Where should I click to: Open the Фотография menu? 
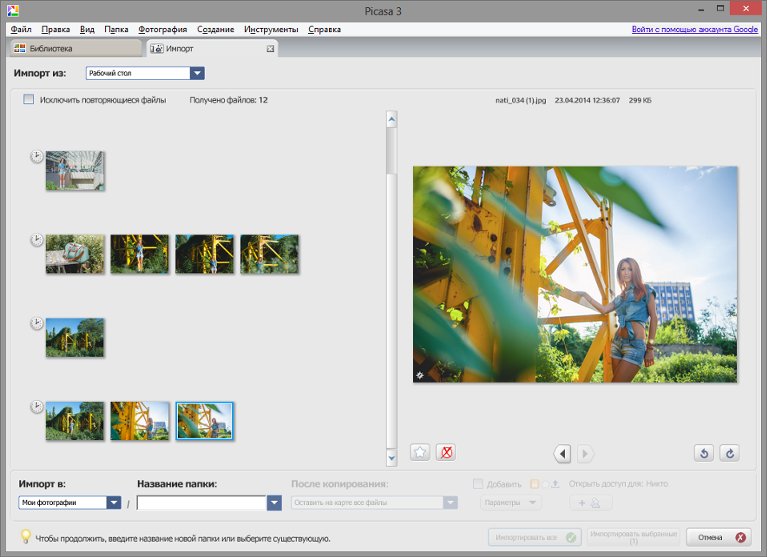tap(162, 29)
